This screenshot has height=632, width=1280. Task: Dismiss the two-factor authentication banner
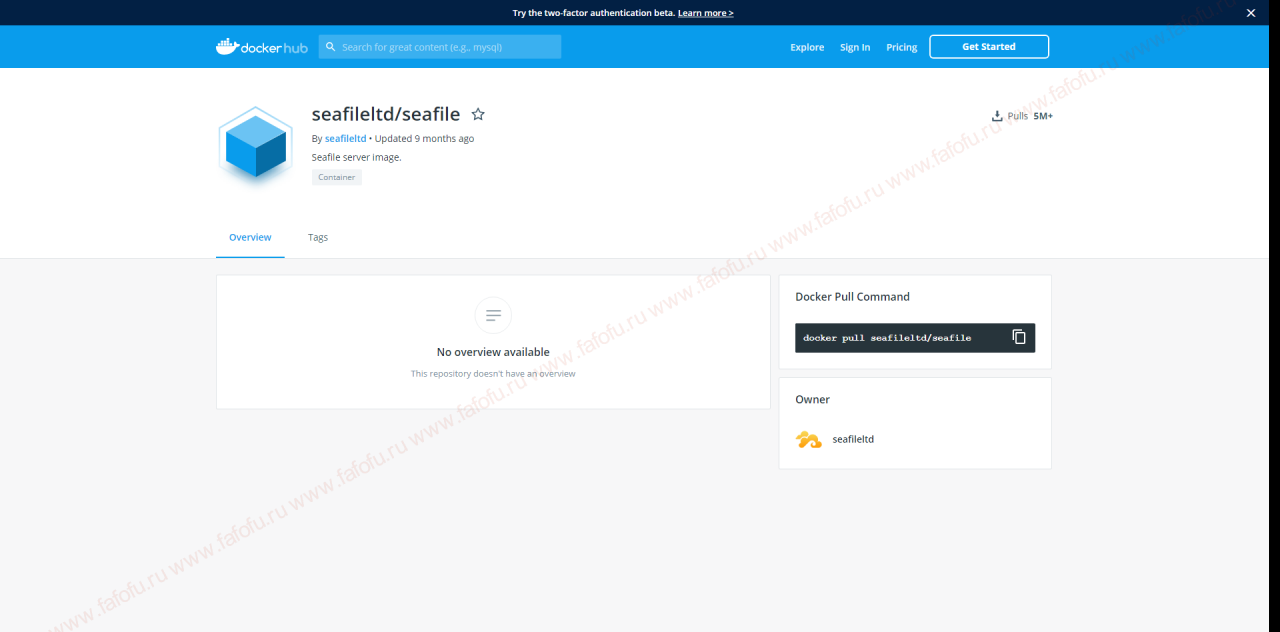[x=1250, y=13]
